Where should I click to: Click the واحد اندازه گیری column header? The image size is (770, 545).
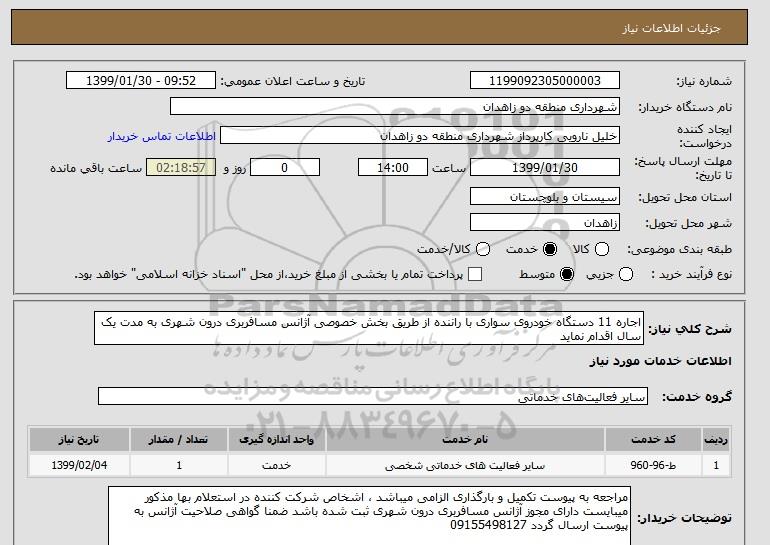[276, 439]
